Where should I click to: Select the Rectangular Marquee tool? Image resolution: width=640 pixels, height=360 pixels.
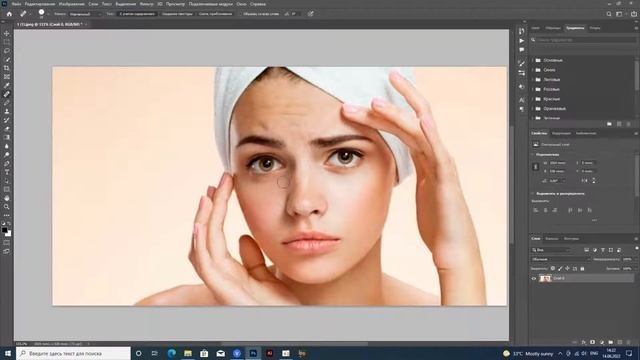7,42
